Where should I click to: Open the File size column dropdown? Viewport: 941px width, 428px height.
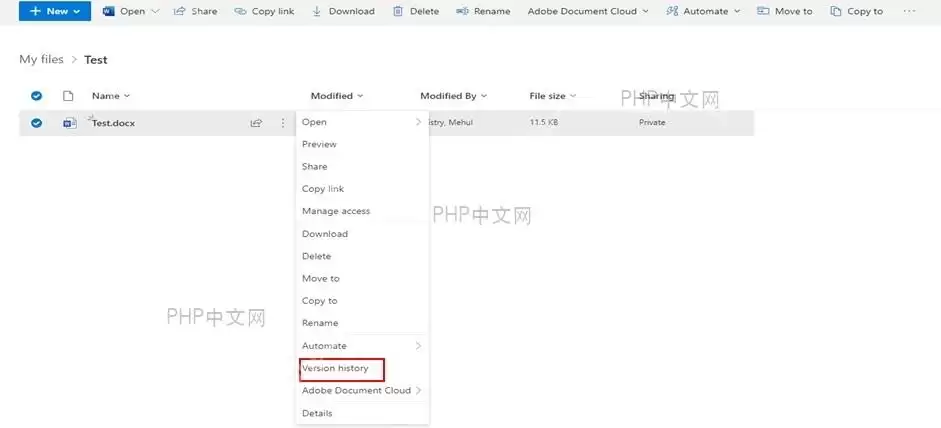[553, 95]
